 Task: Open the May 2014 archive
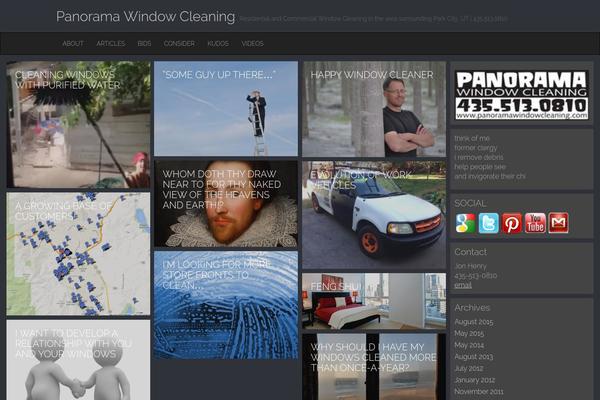(x=469, y=345)
